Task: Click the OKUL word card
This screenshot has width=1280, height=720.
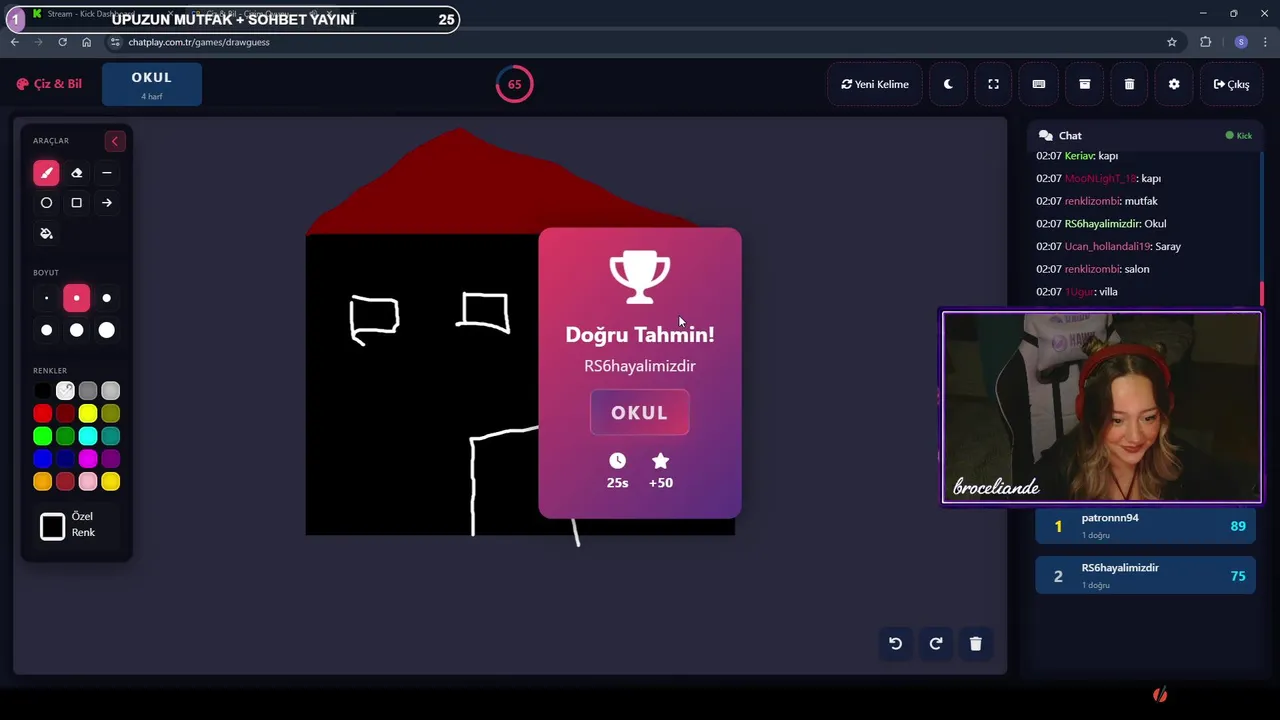Action: tap(152, 84)
